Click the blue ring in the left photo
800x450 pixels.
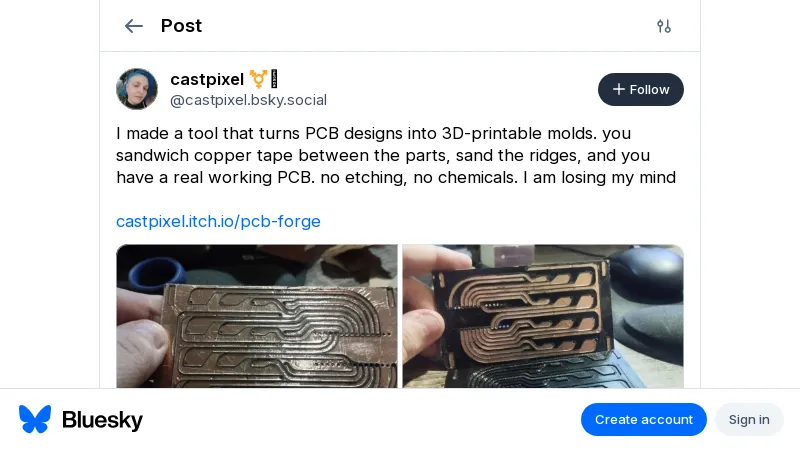tap(157, 270)
